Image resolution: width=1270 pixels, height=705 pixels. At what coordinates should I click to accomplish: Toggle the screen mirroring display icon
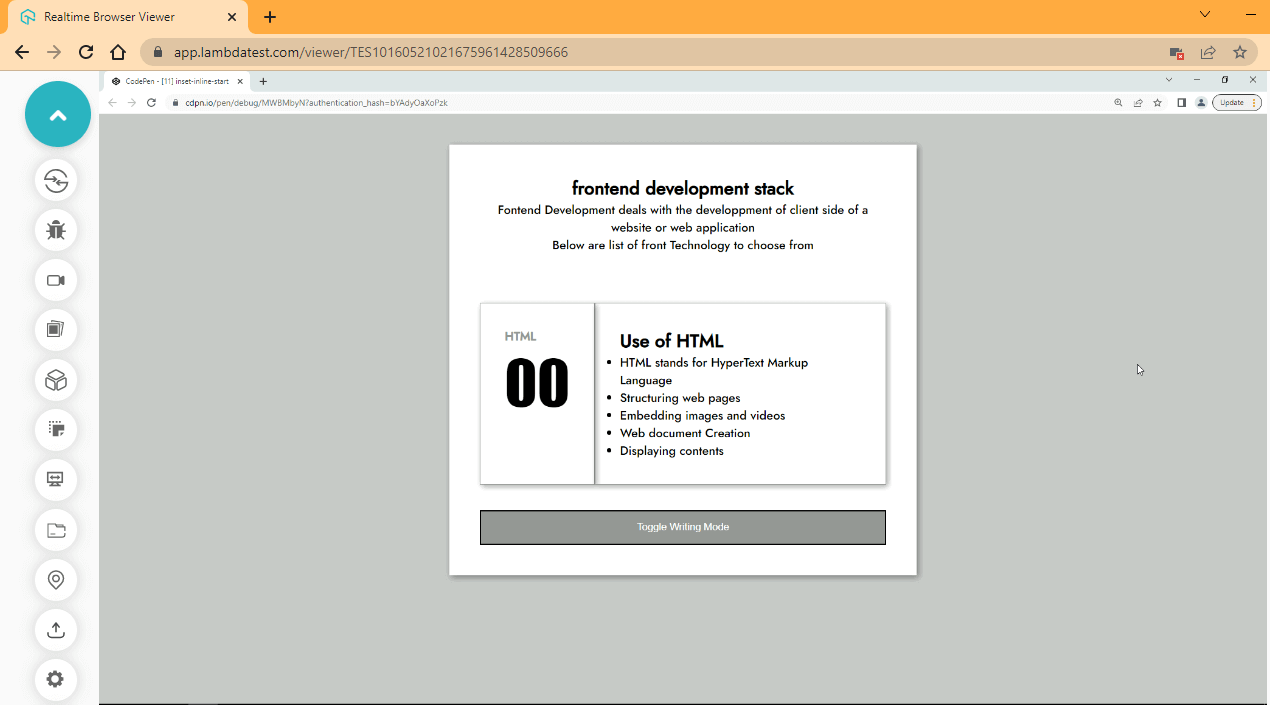pos(56,480)
